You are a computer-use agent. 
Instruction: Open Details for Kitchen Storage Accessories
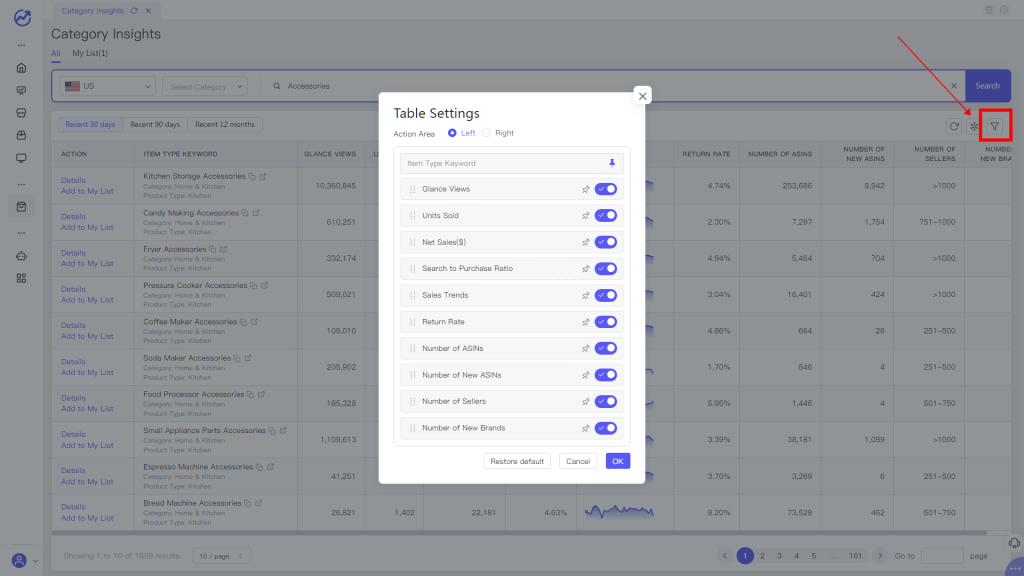pyautogui.click(x=73, y=180)
